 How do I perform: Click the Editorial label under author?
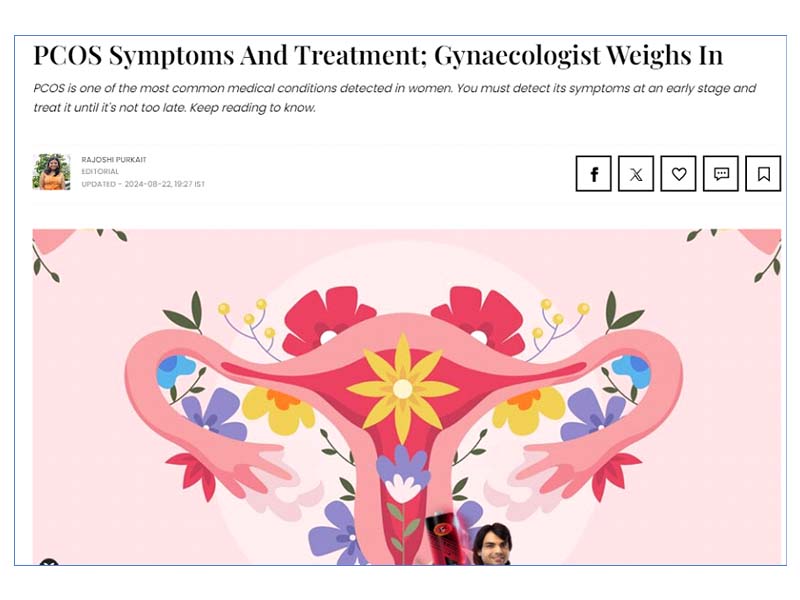[x=100, y=171]
